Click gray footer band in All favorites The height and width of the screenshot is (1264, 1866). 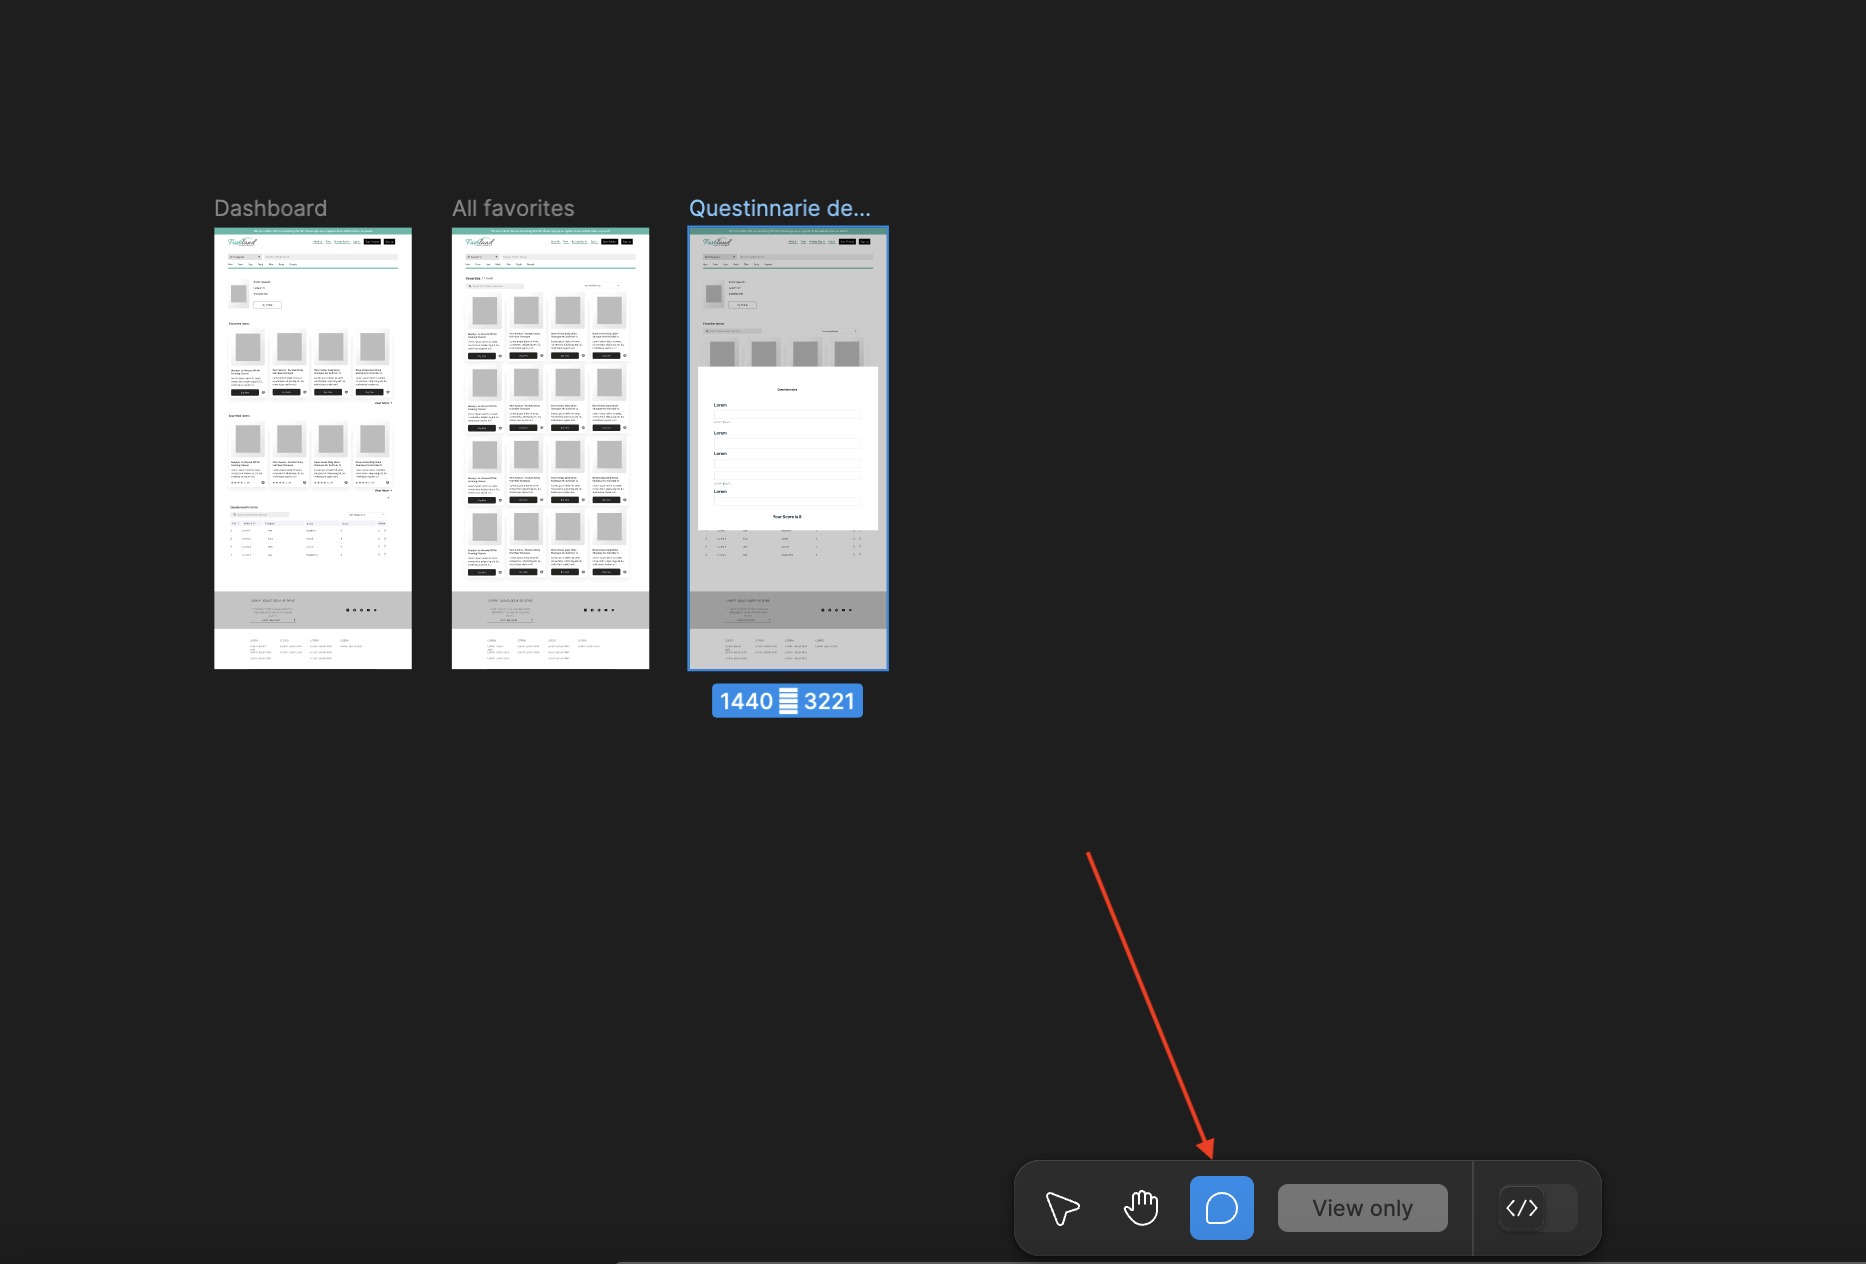pos(550,610)
